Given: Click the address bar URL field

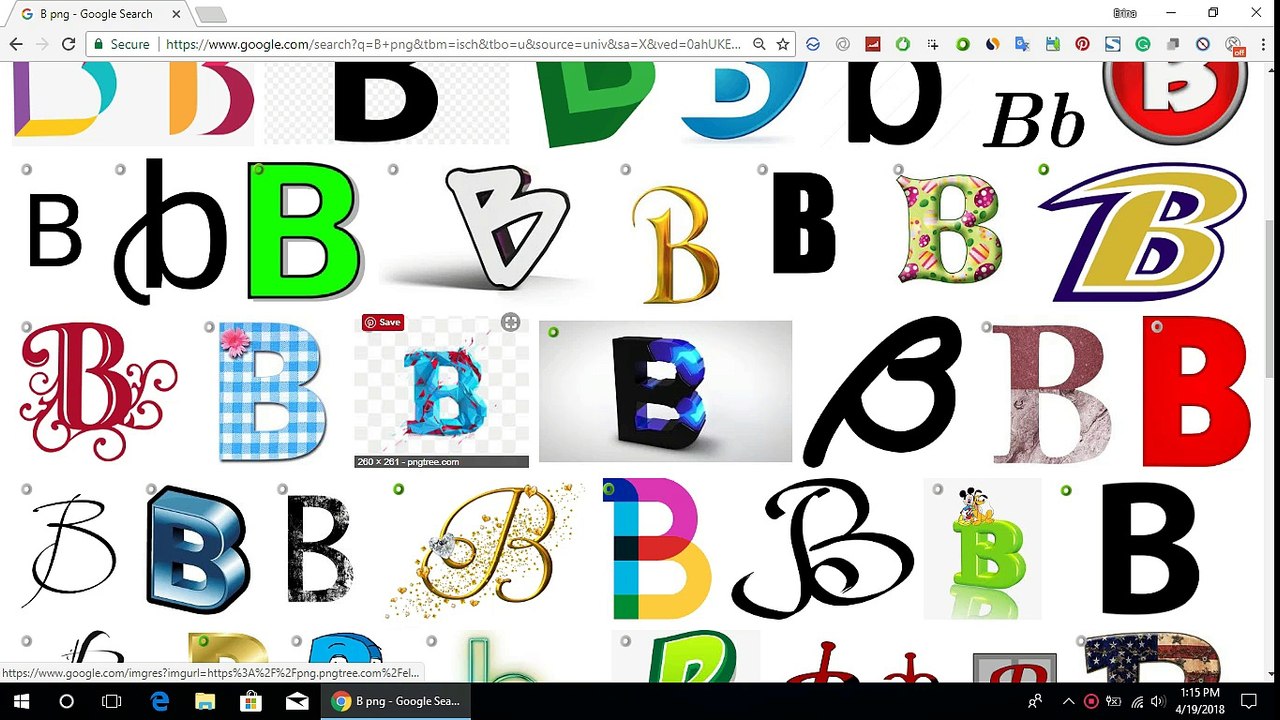Looking at the screenshot, I should click(x=453, y=44).
